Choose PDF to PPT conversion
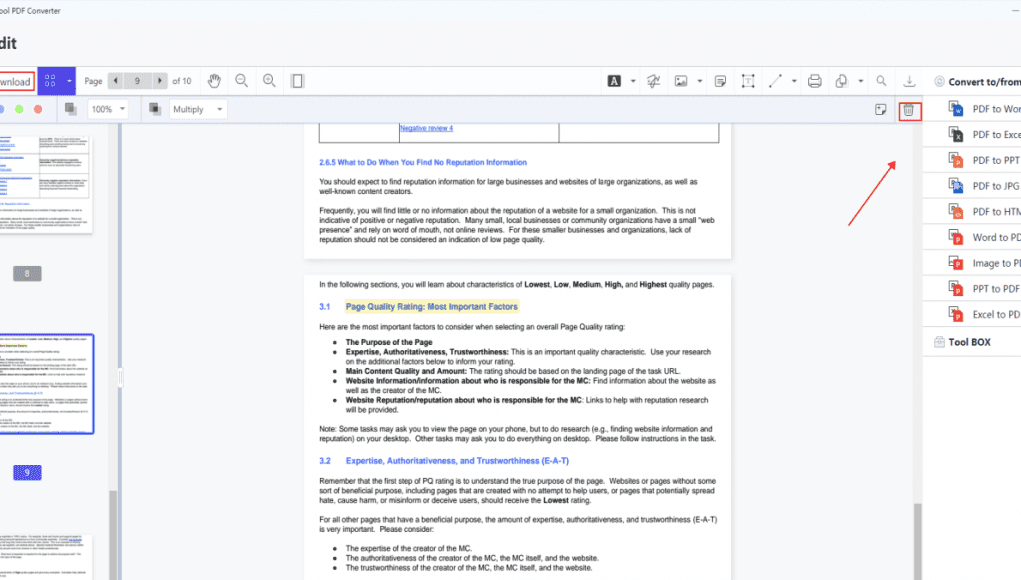Image resolution: width=1021 pixels, height=580 pixels. click(x=985, y=160)
